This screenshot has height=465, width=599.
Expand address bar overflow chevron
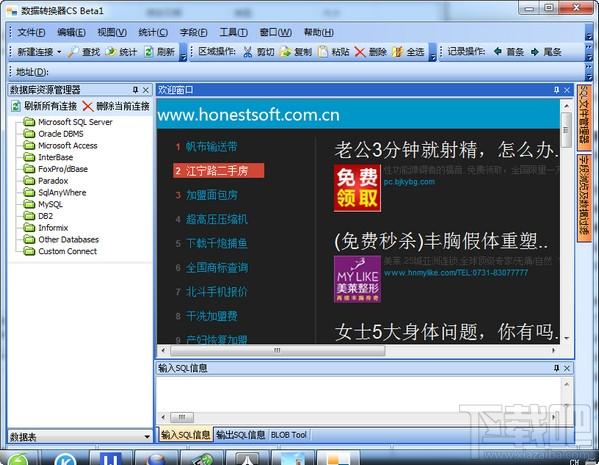(x=589, y=72)
